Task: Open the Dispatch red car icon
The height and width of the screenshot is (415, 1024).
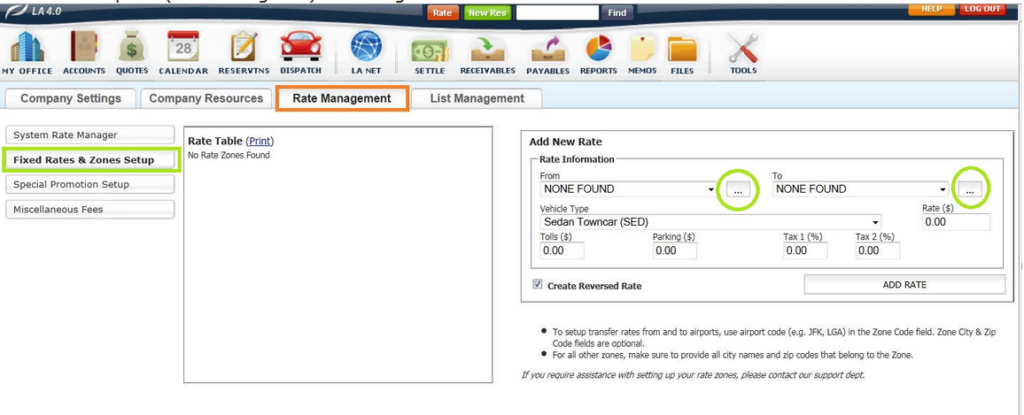Action: pos(300,48)
